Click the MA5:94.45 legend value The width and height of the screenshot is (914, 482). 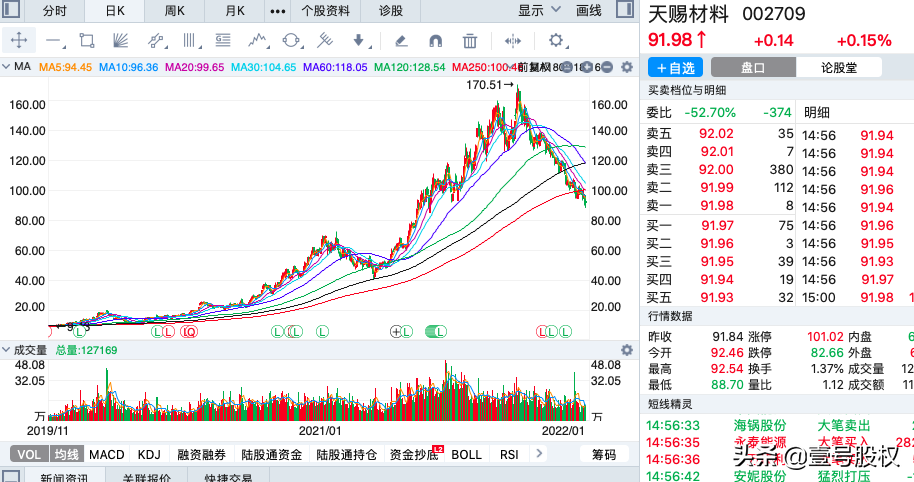click(x=65, y=67)
